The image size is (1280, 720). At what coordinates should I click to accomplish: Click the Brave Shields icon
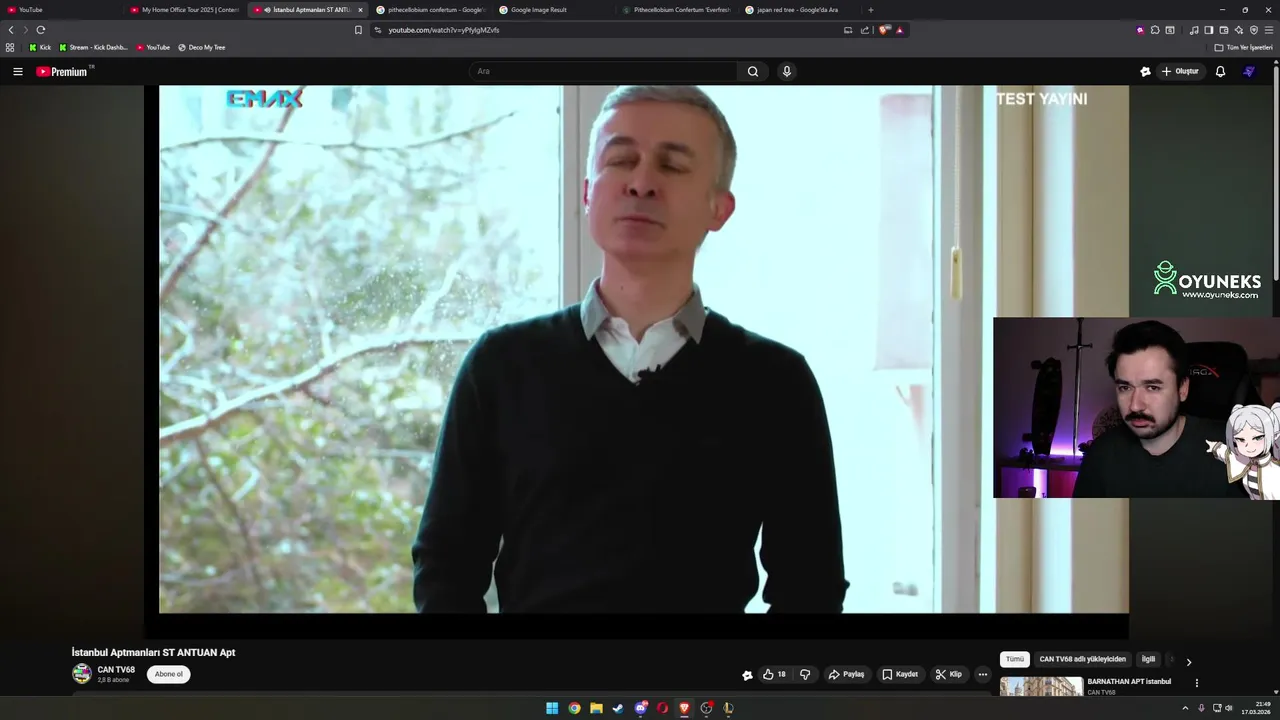click(884, 30)
